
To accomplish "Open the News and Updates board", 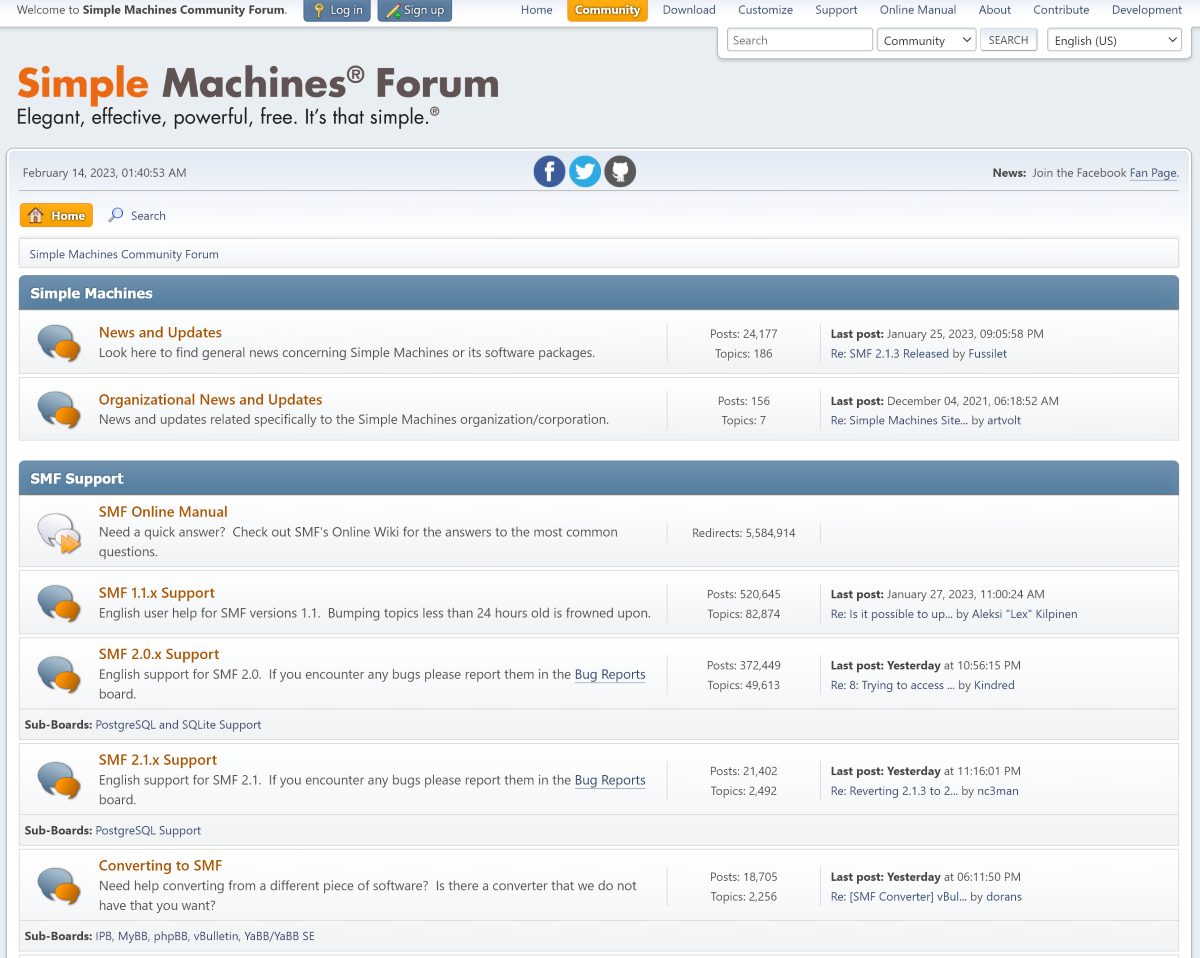I will coord(160,332).
